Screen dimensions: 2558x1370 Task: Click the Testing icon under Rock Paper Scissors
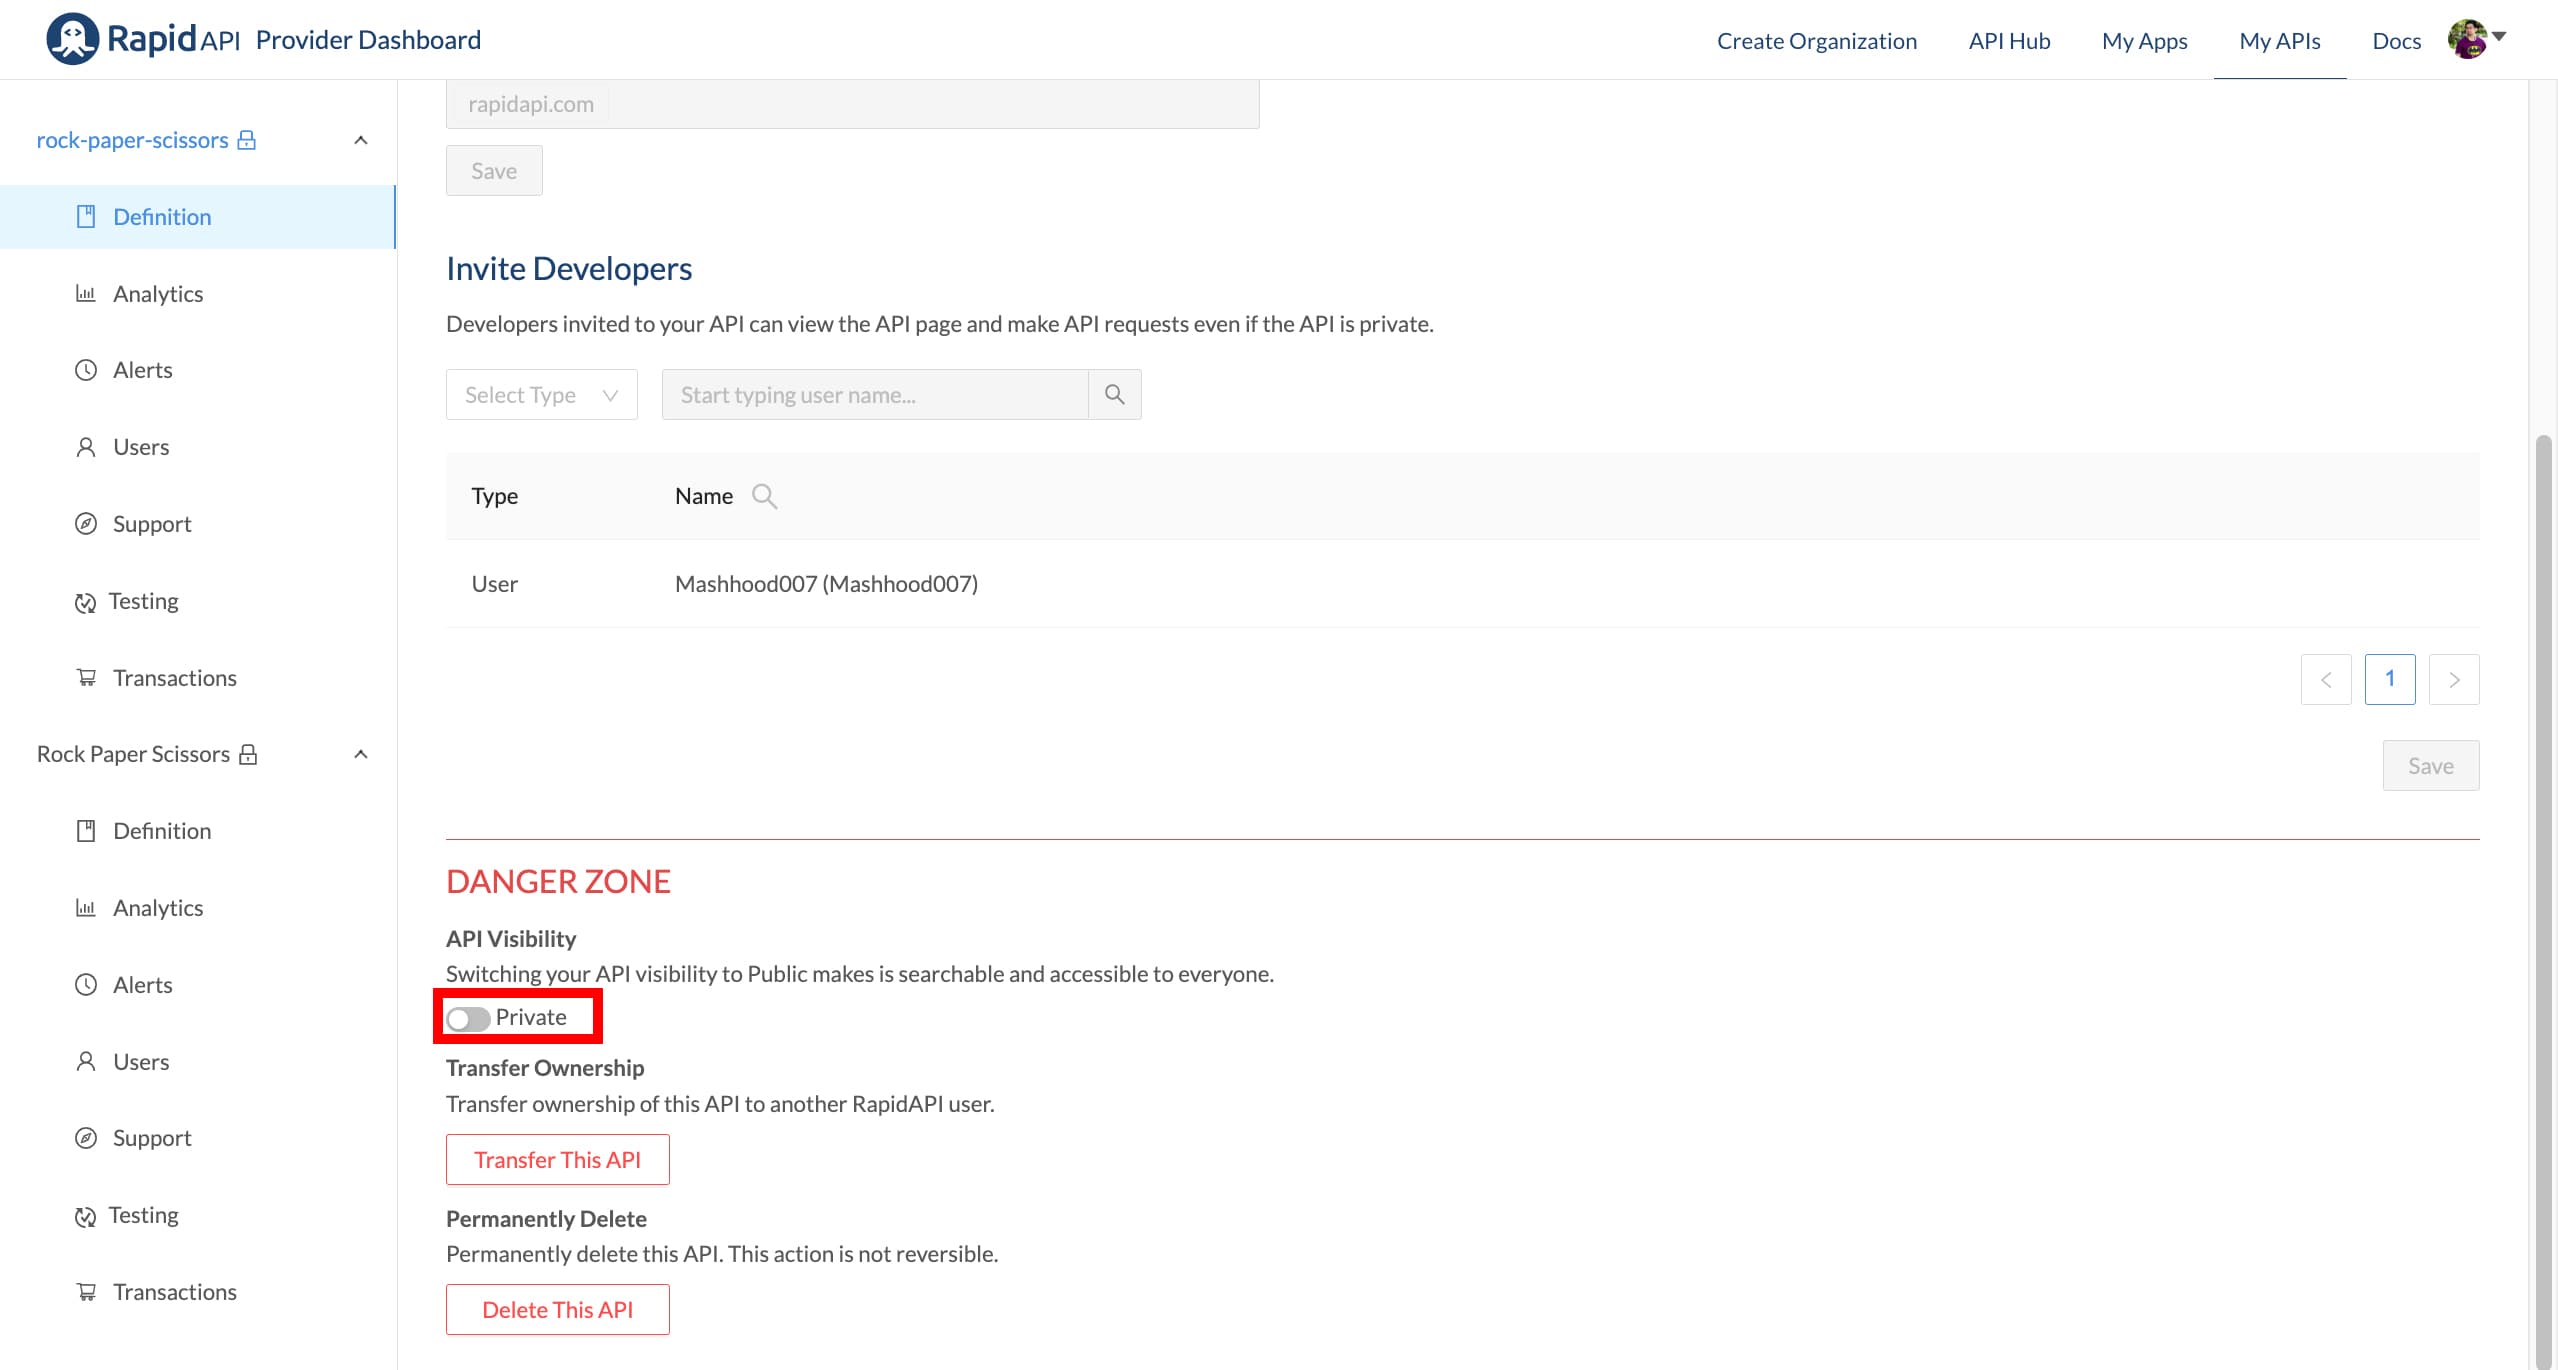(x=86, y=1216)
